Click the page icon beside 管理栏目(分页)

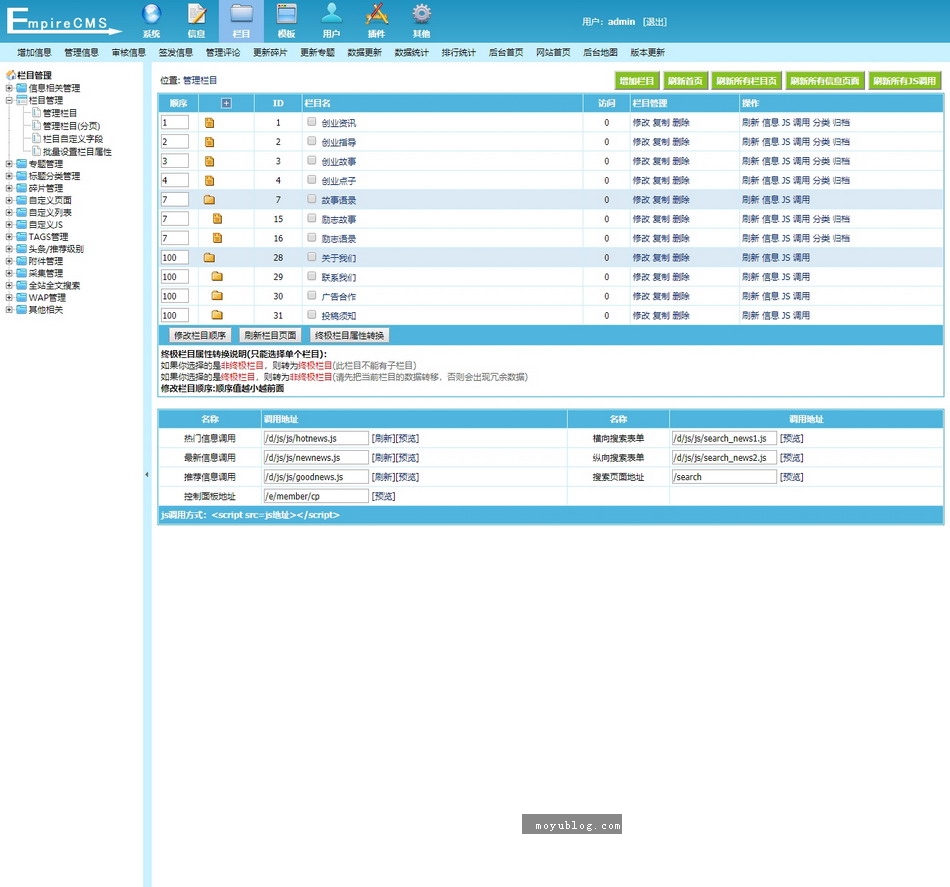click(37, 125)
